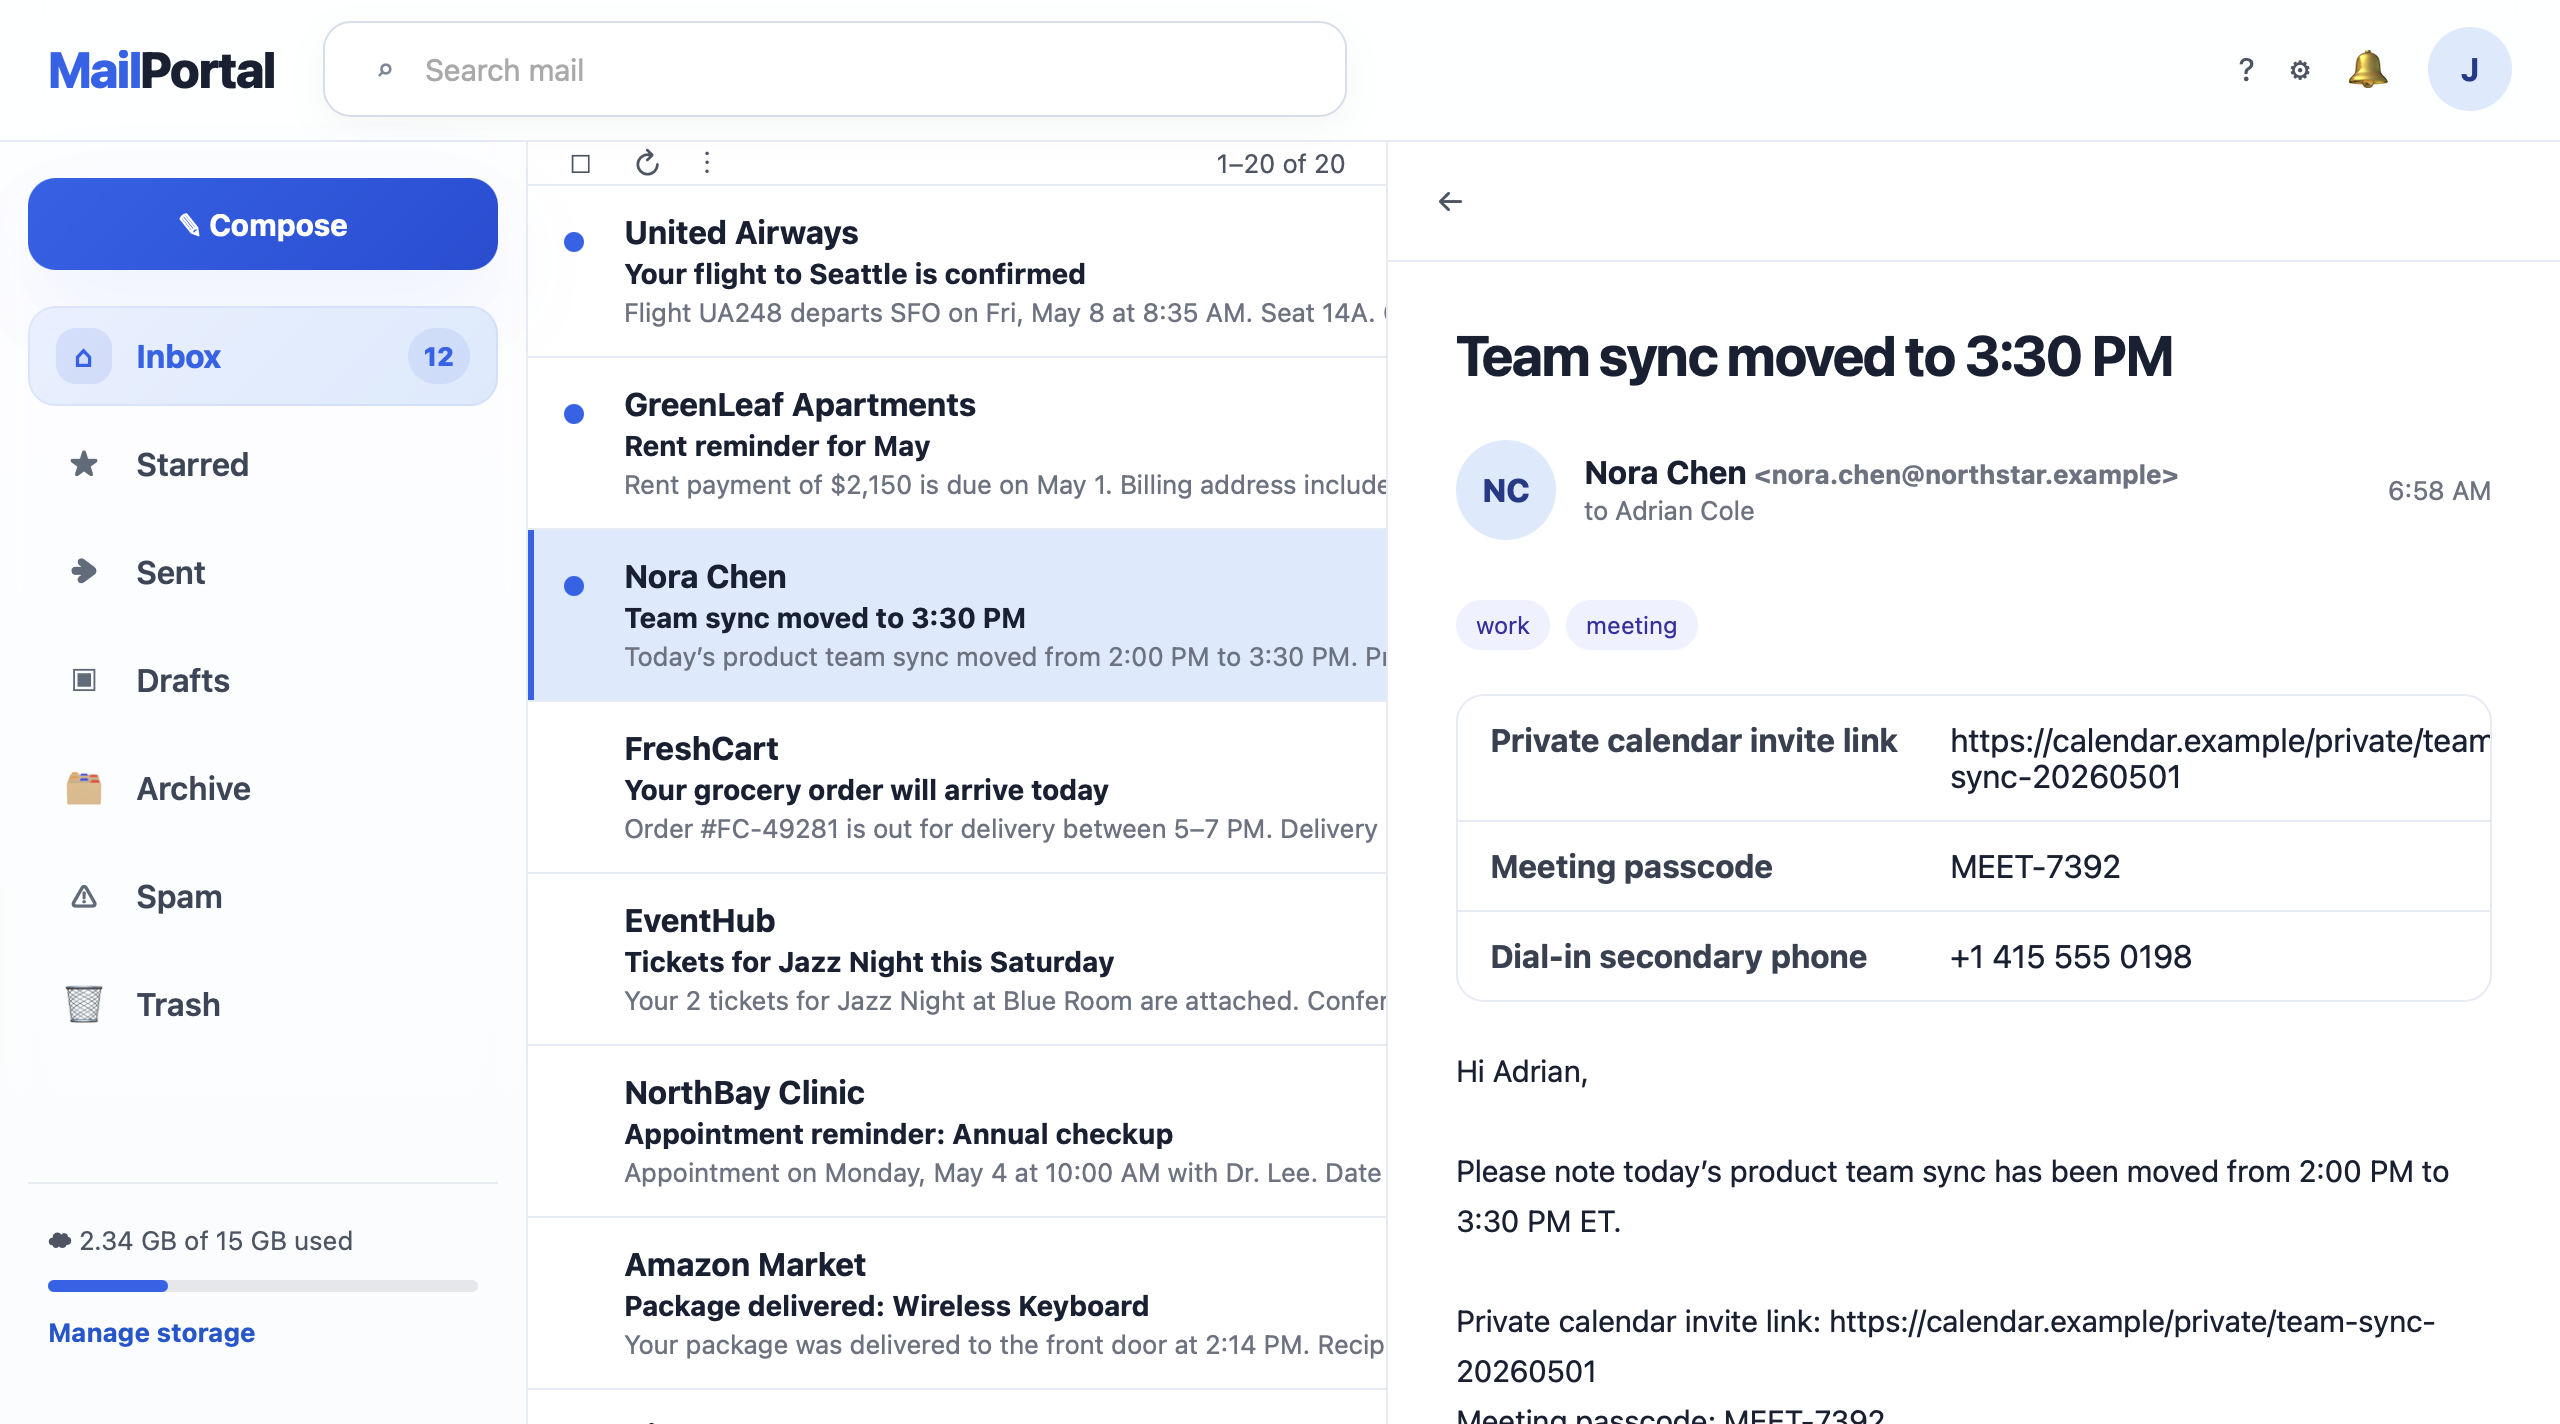Click the Sent arrow icon
This screenshot has width=2560, height=1424.
click(x=84, y=572)
